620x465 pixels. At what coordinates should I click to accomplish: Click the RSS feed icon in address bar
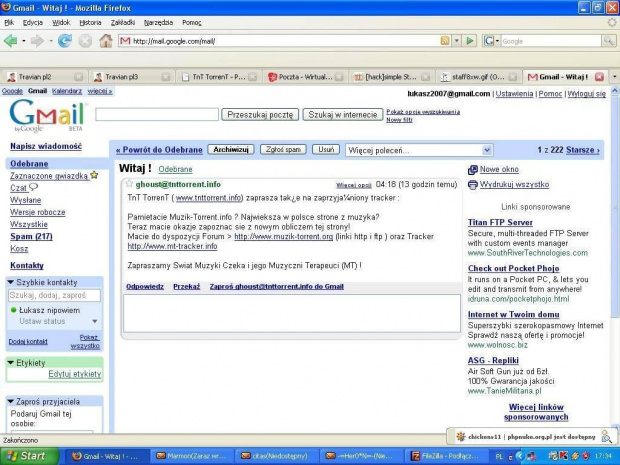(445, 41)
